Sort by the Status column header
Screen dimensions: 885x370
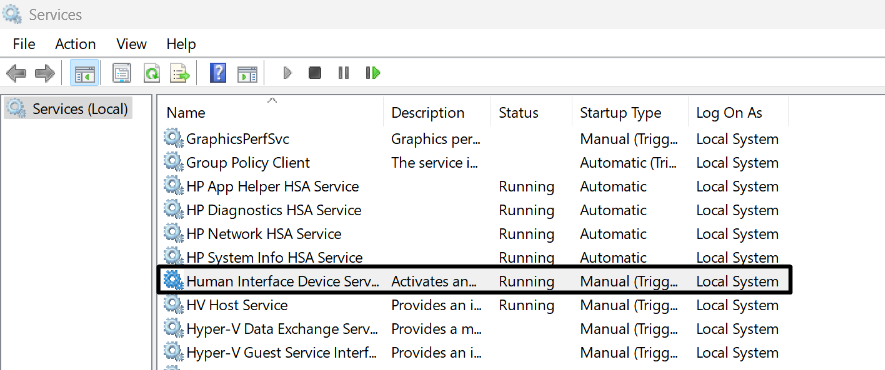click(x=518, y=113)
